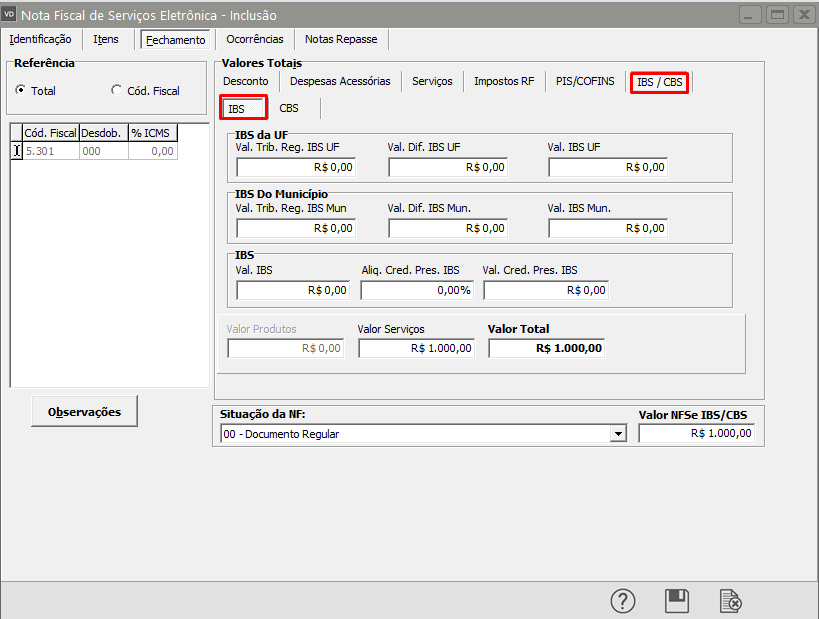Expand the Situação da NF dropdown
The height and width of the screenshot is (619, 819).
click(618, 434)
